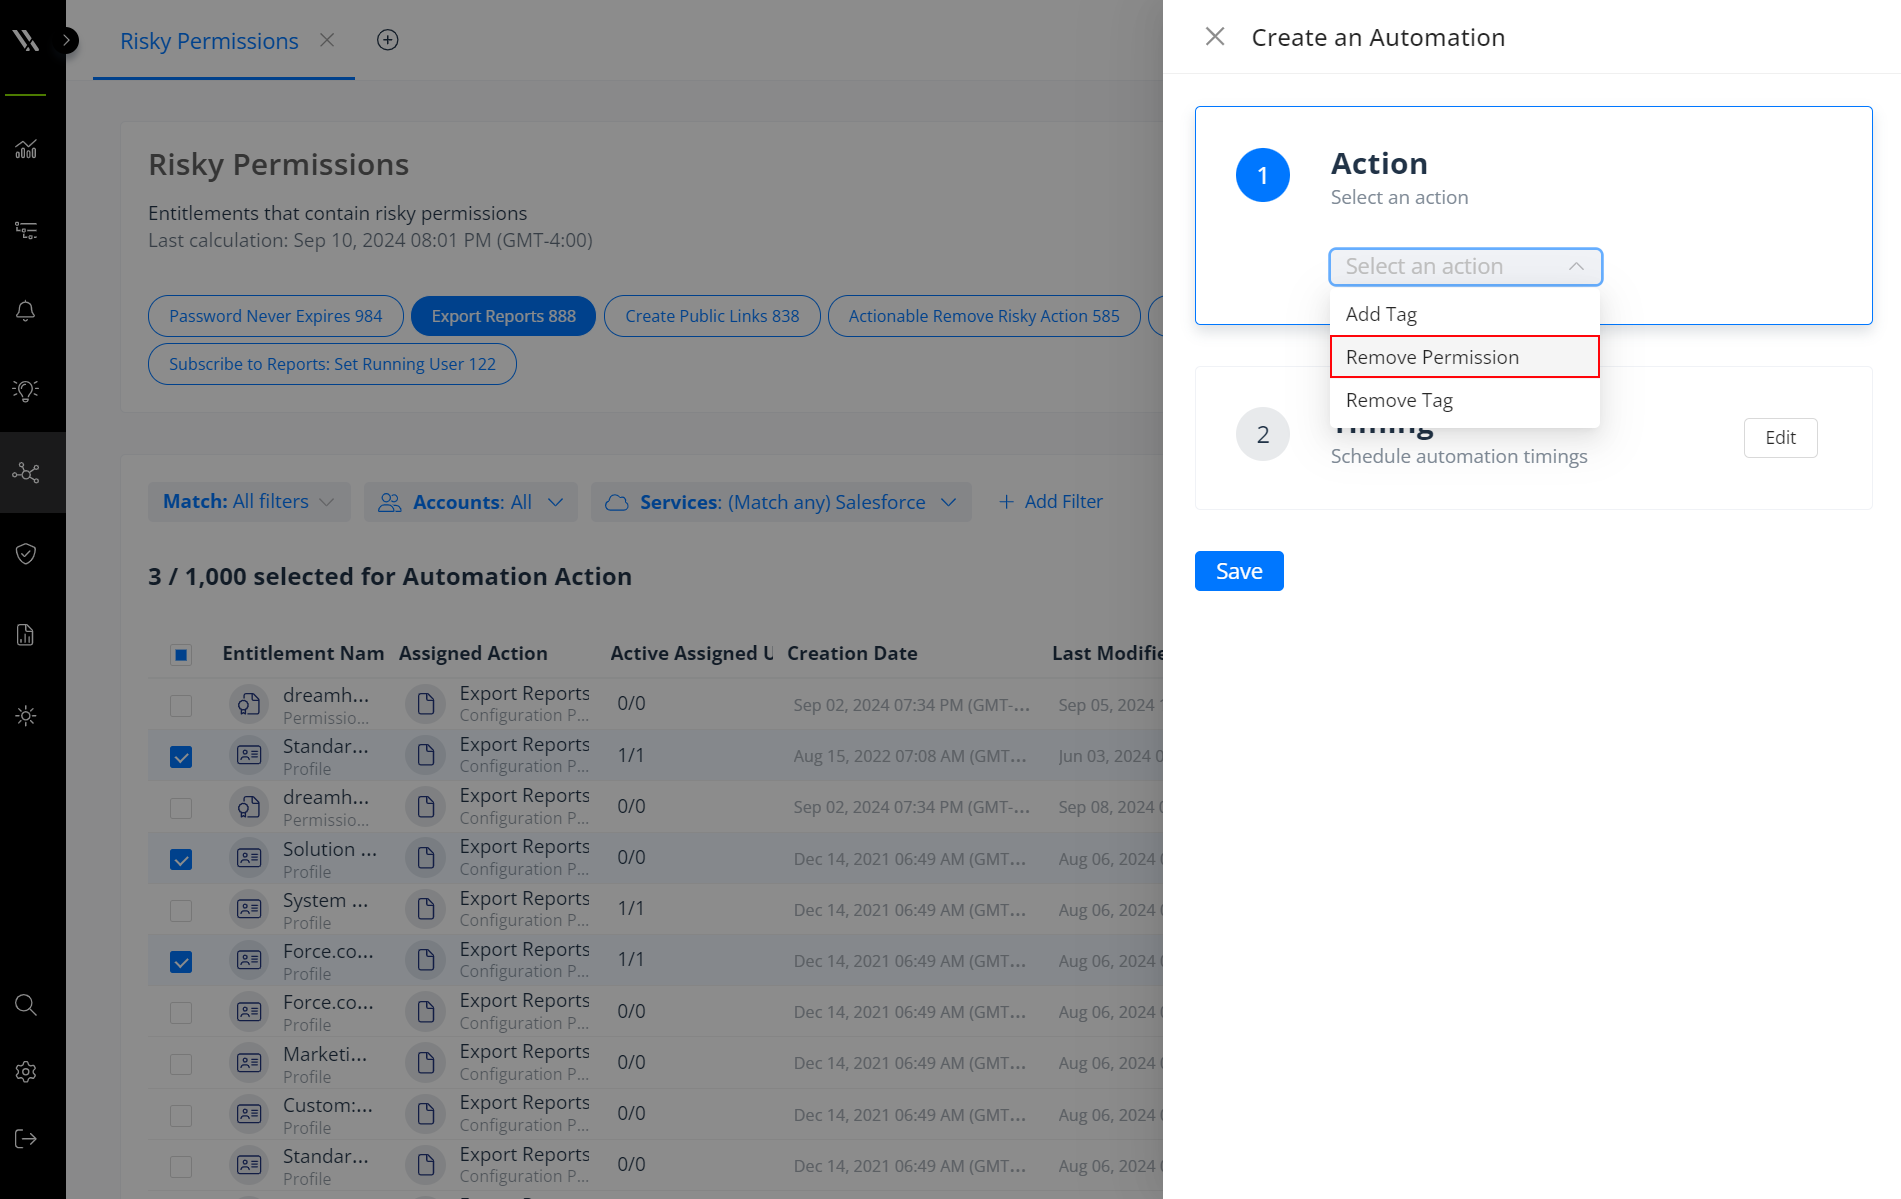This screenshot has width=1901, height=1199.
Task: Switch to the Risky Permissions tab
Action: click(x=209, y=41)
